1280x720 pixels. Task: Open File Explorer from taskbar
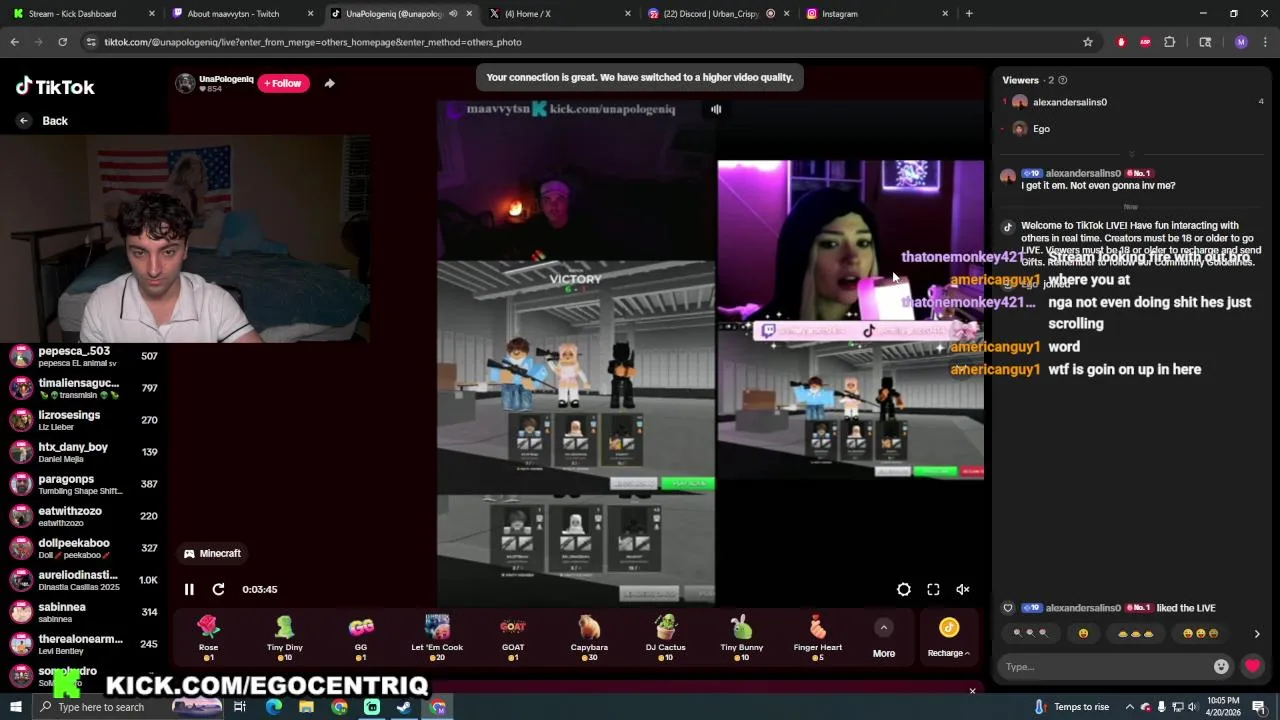306,707
